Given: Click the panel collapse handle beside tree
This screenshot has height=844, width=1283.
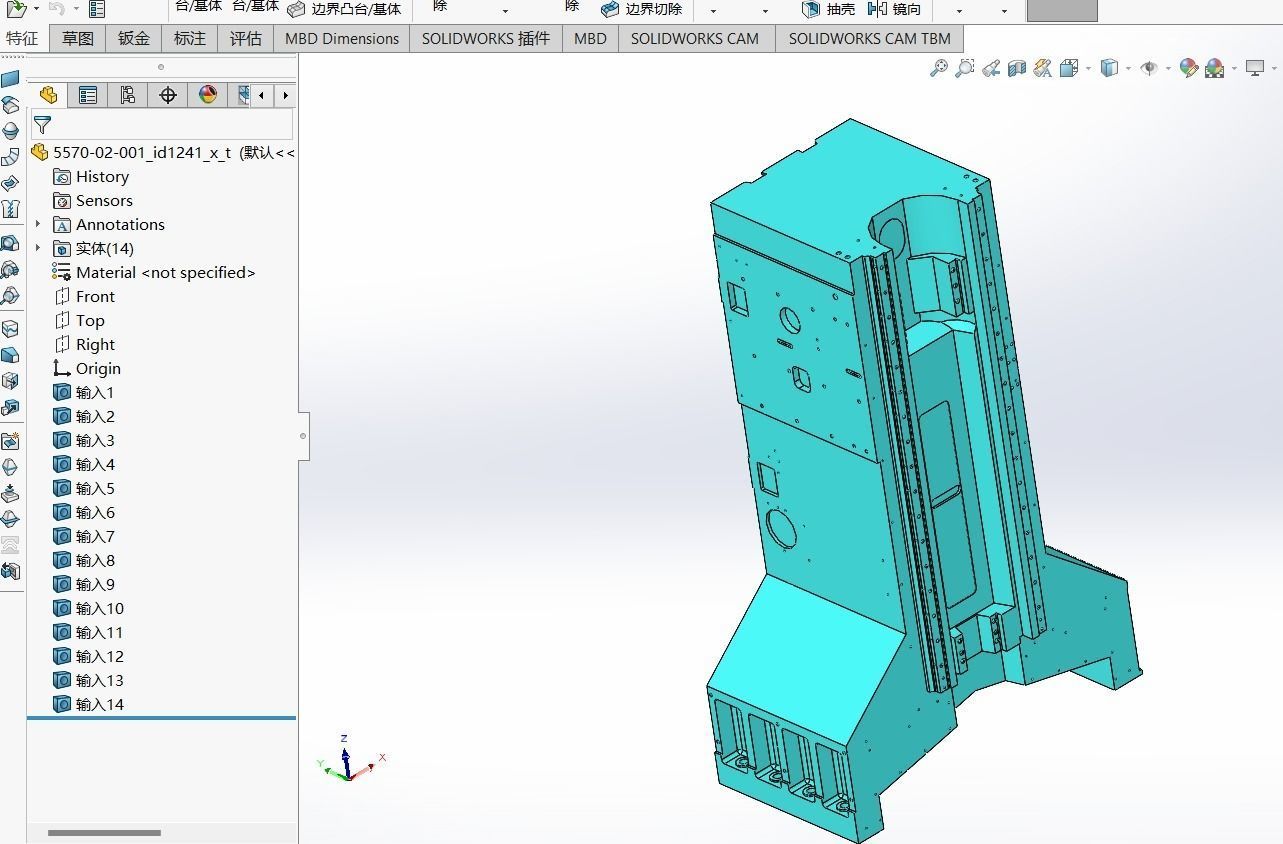Looking at the screenshot, I should pyautogui.click(x=303, y=436).
